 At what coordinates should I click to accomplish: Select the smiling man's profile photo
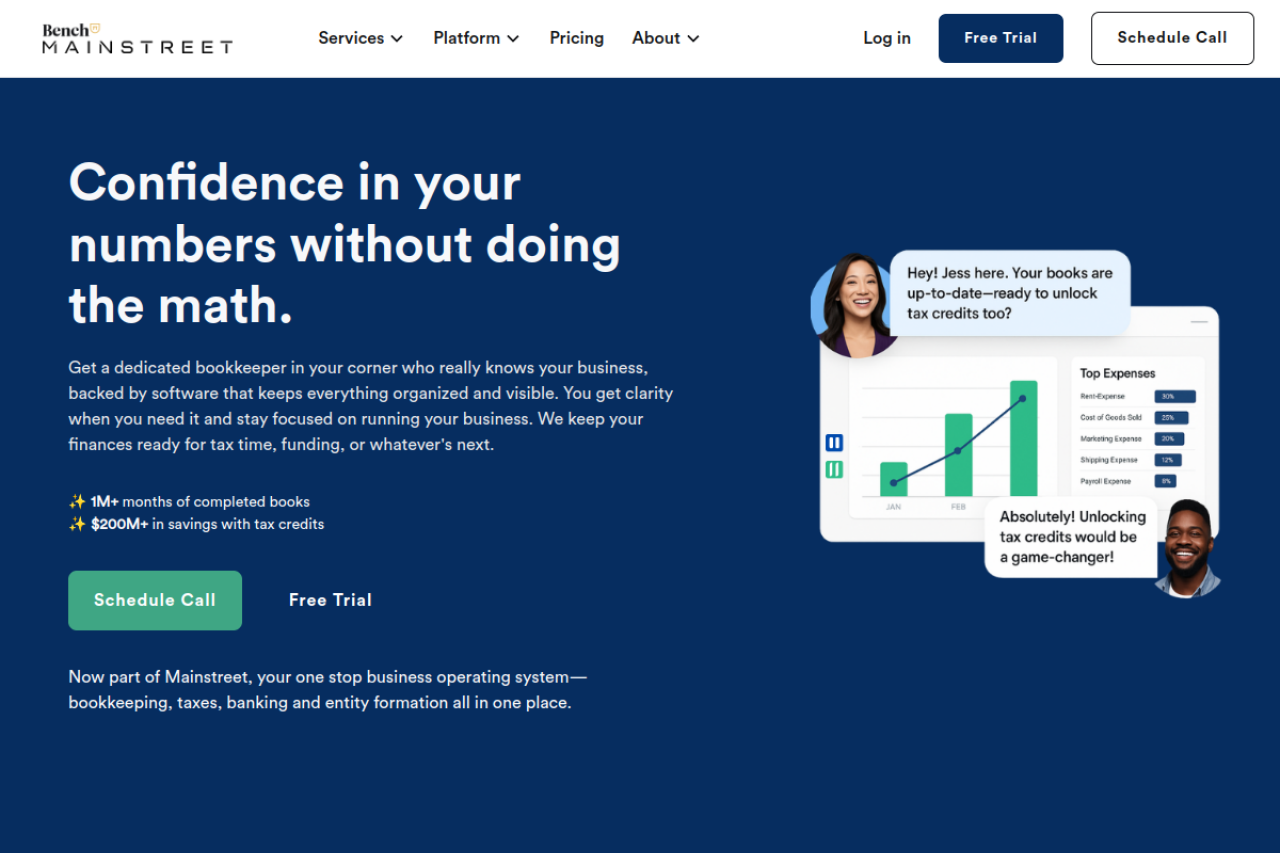[1187, 549]
